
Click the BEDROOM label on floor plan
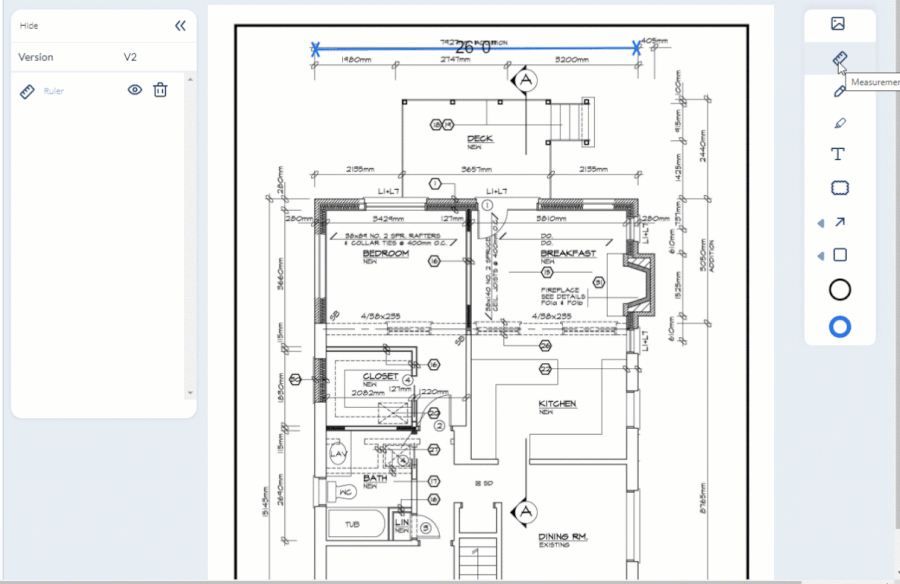coord(386,253)
